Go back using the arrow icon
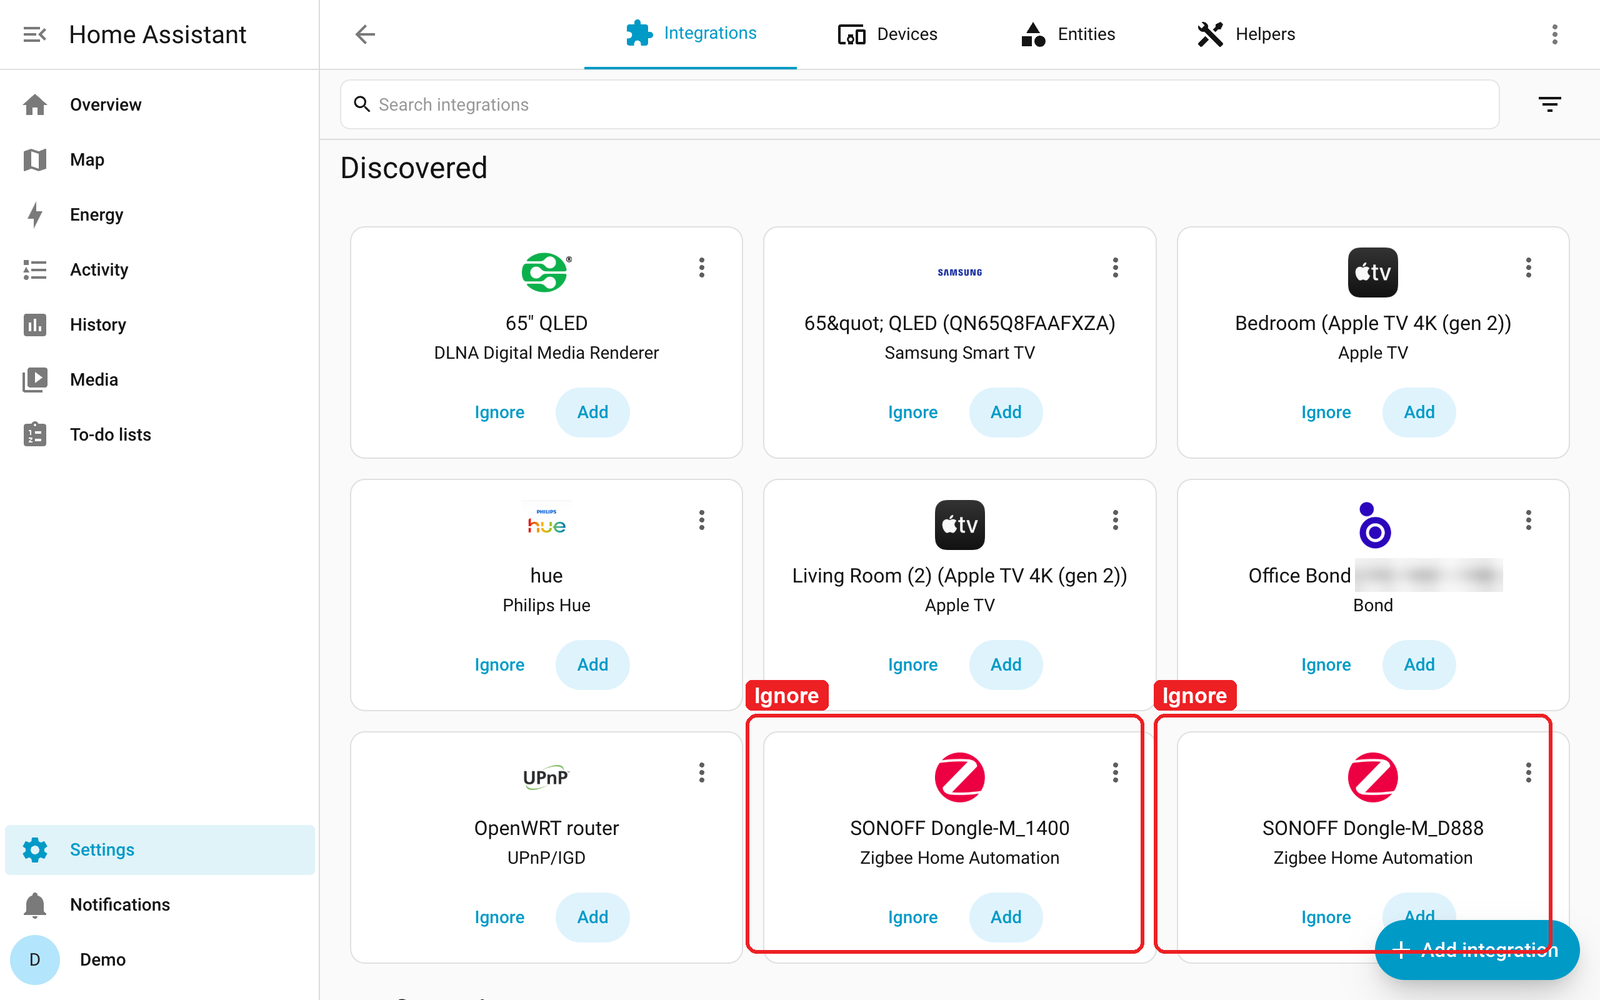The image size is (1600, 1000). pos(365,35)
